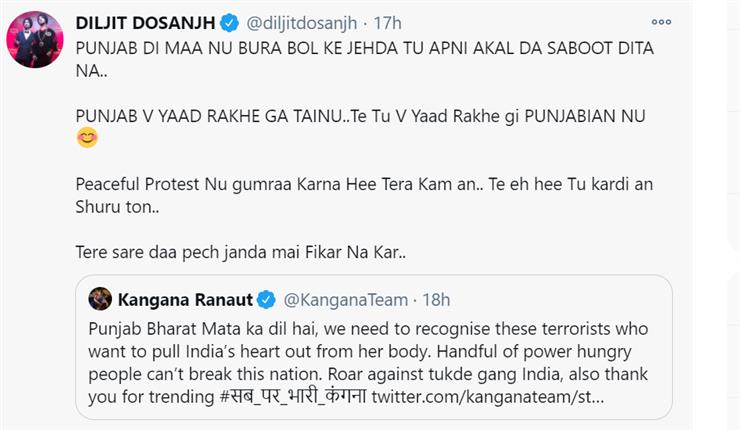Click the line 'Tere sare daa pech janda'
Image resolution: width=740 pixels, height=430 pixels.
point(241,252)
